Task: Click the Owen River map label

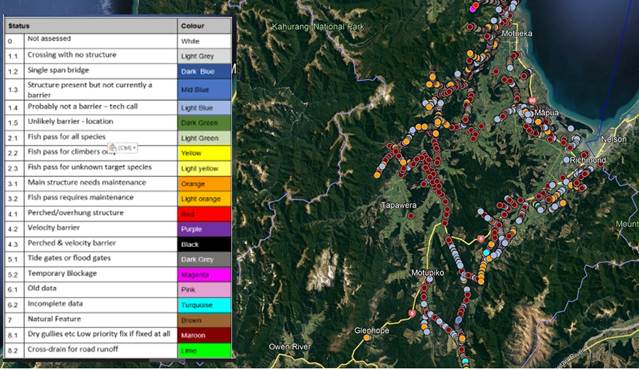Action: tap(289, 347)
